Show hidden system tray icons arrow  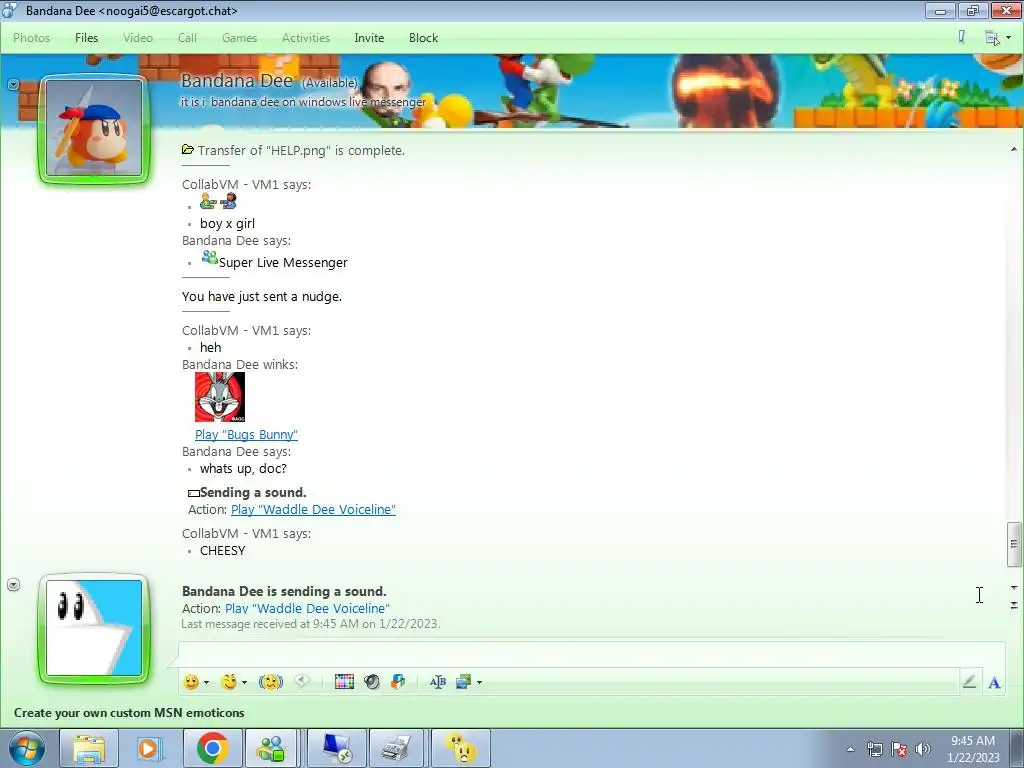(850, 749)
